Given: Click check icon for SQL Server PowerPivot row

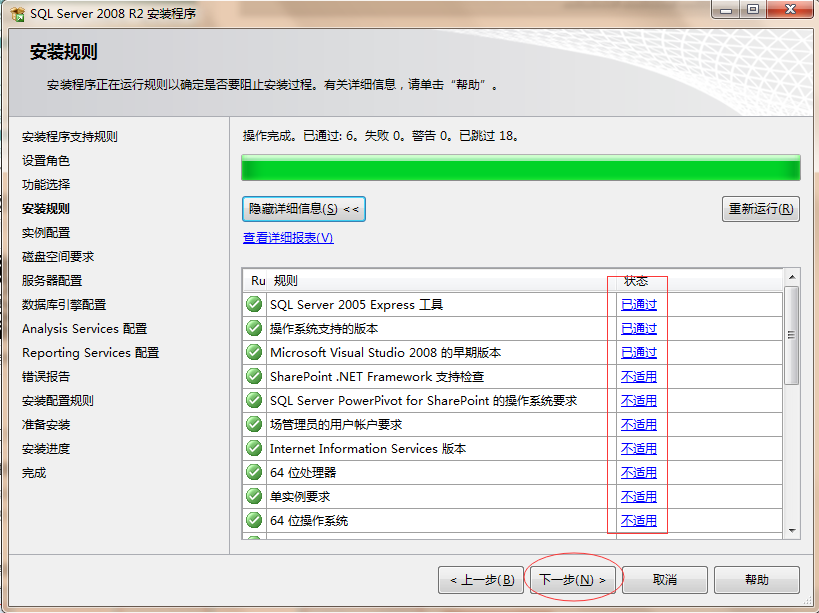Looking at the screenshot, I should [x=254, y=400].
